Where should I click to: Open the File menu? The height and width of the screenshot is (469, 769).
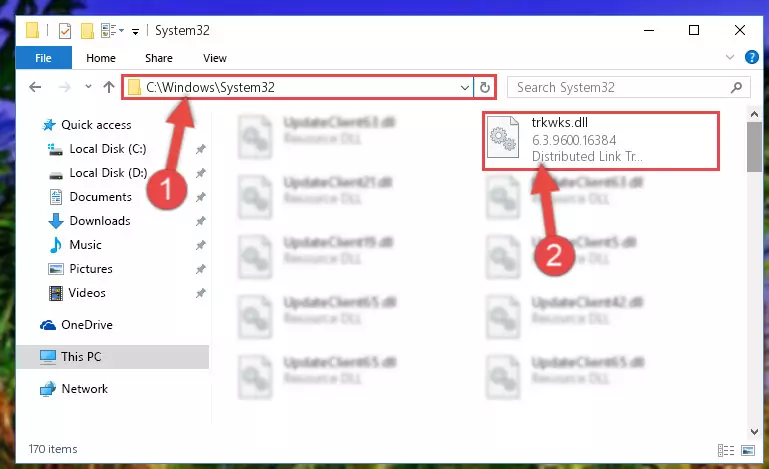pyautogui.click(x=44, y=58)
